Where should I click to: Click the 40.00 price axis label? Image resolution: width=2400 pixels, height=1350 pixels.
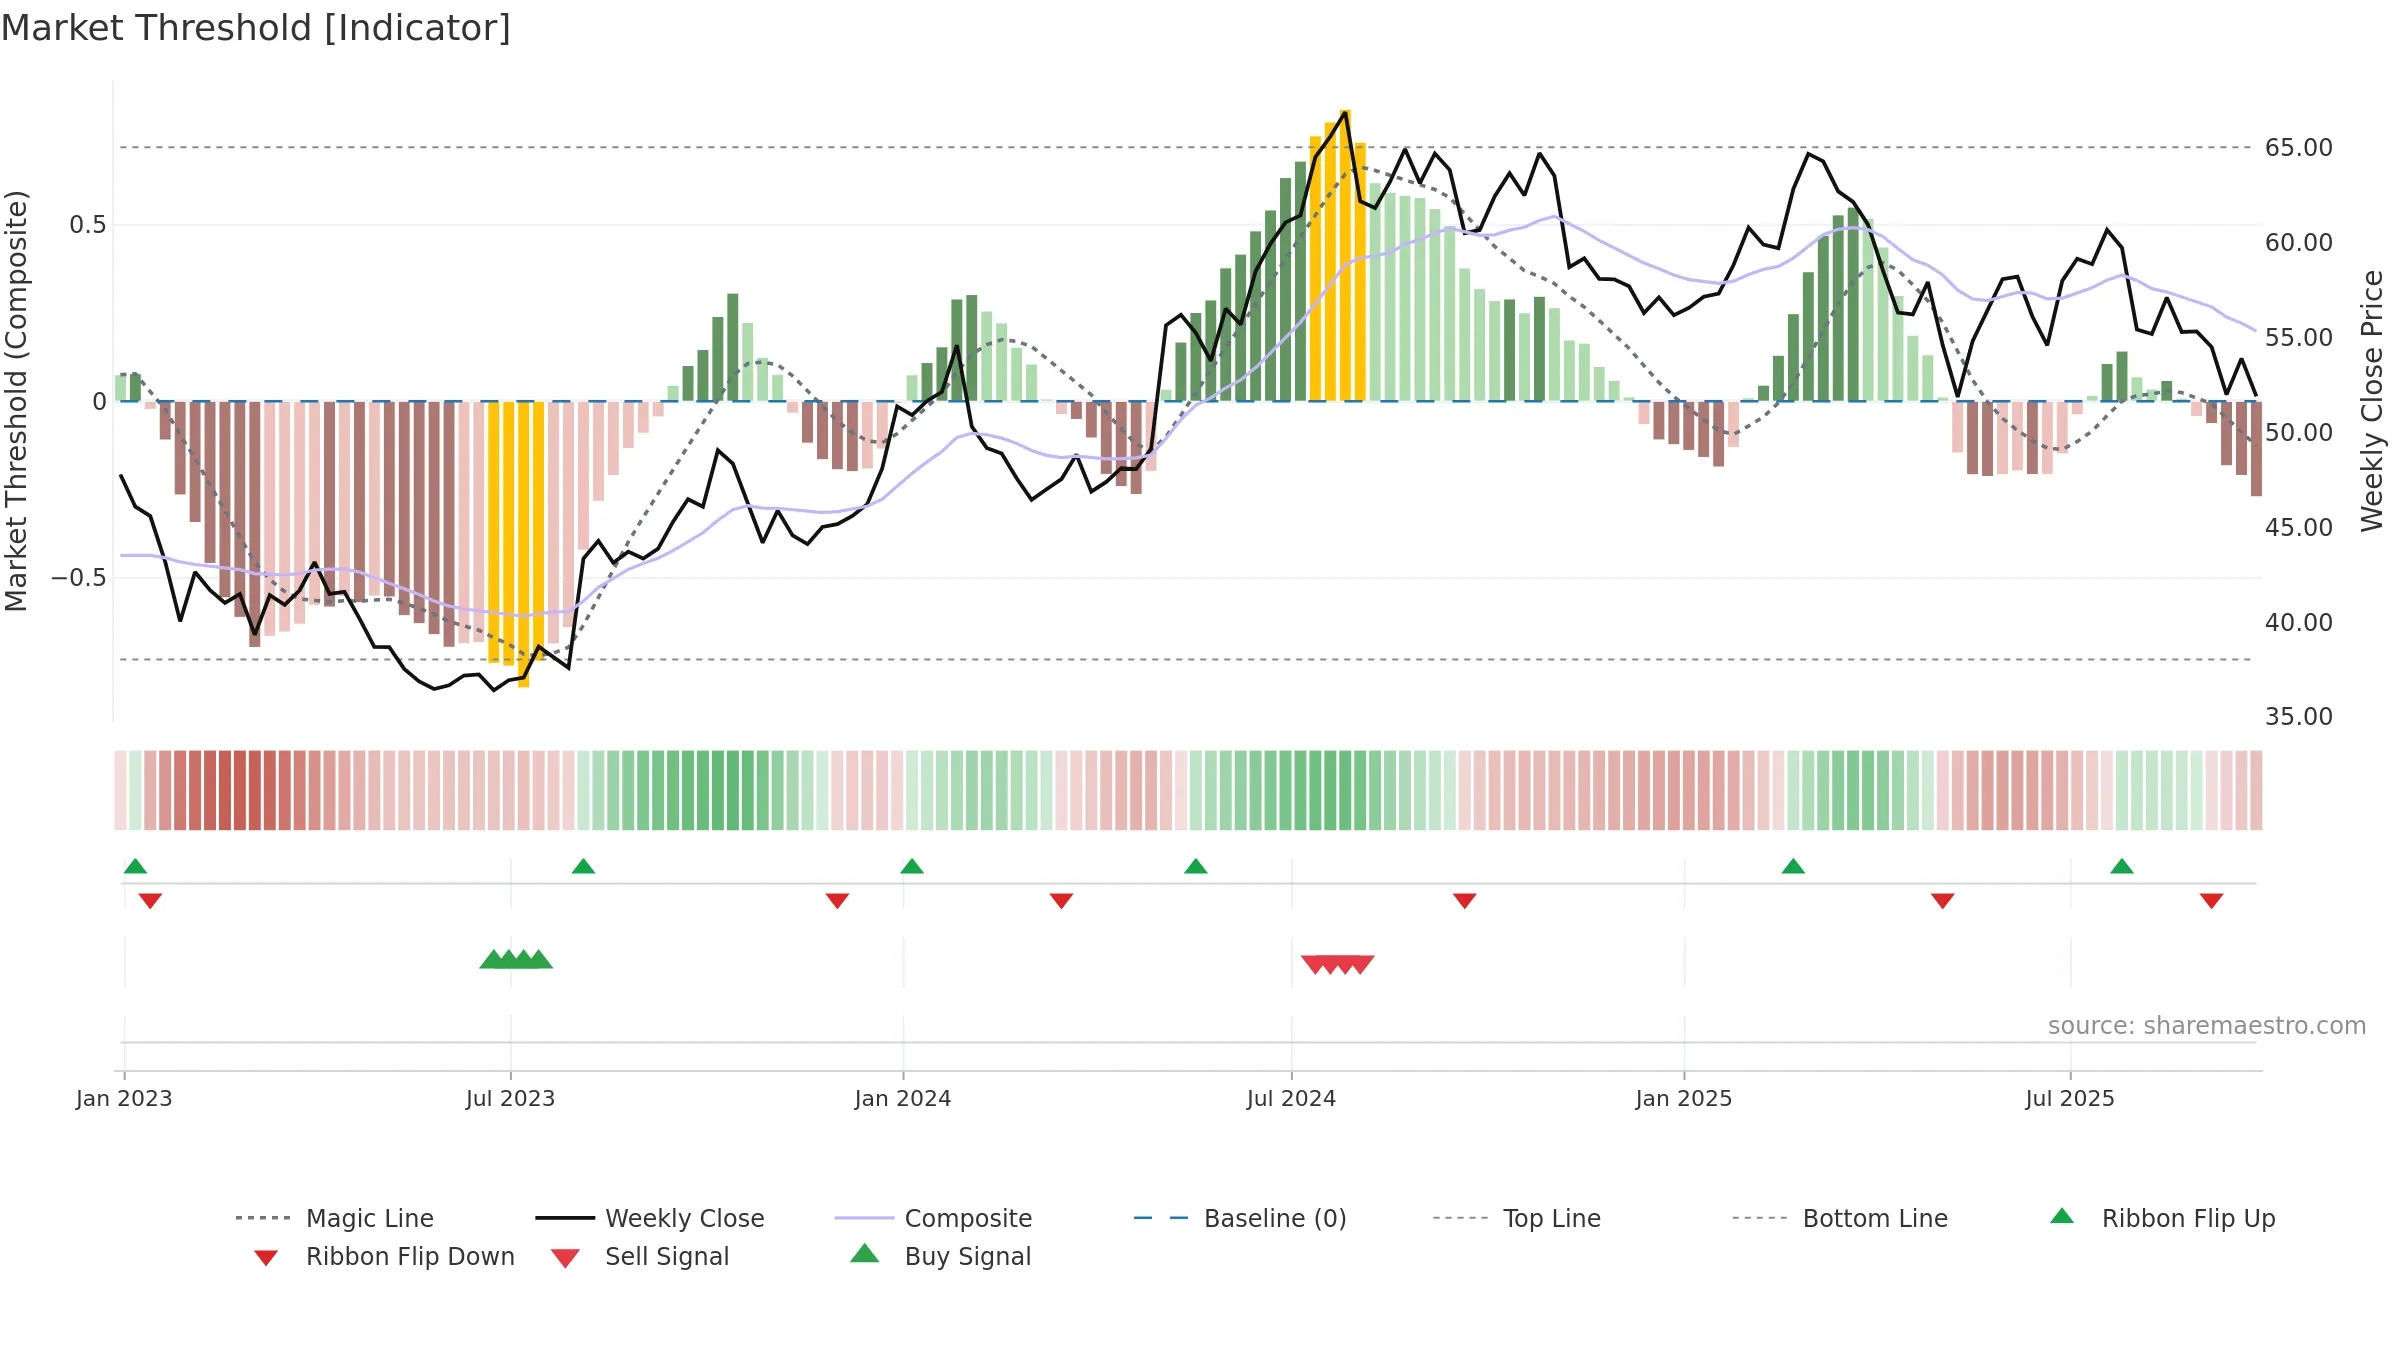pyautogui.click(x=2299, y=623)
